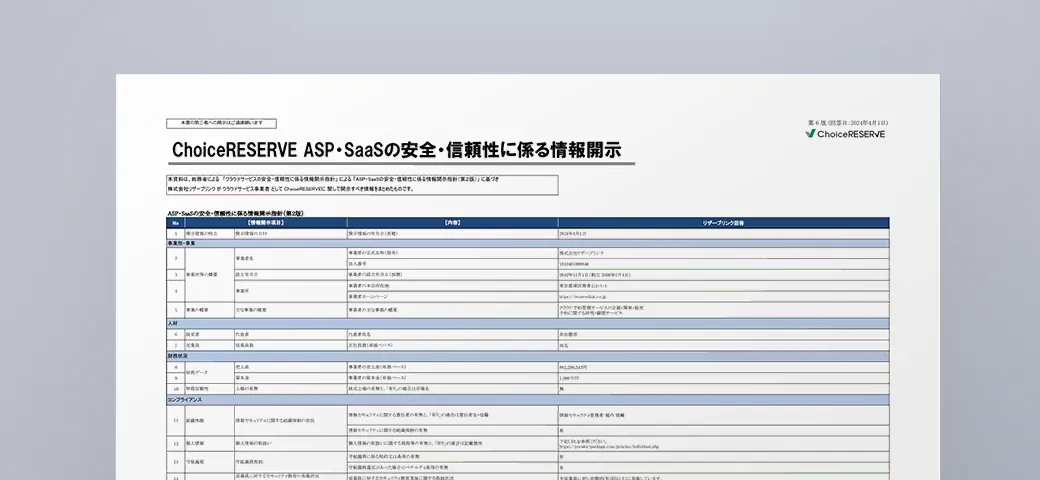1040x480 pixels.
Task: Click the '主な事業の概要' cell
Action: coord(291,310)
